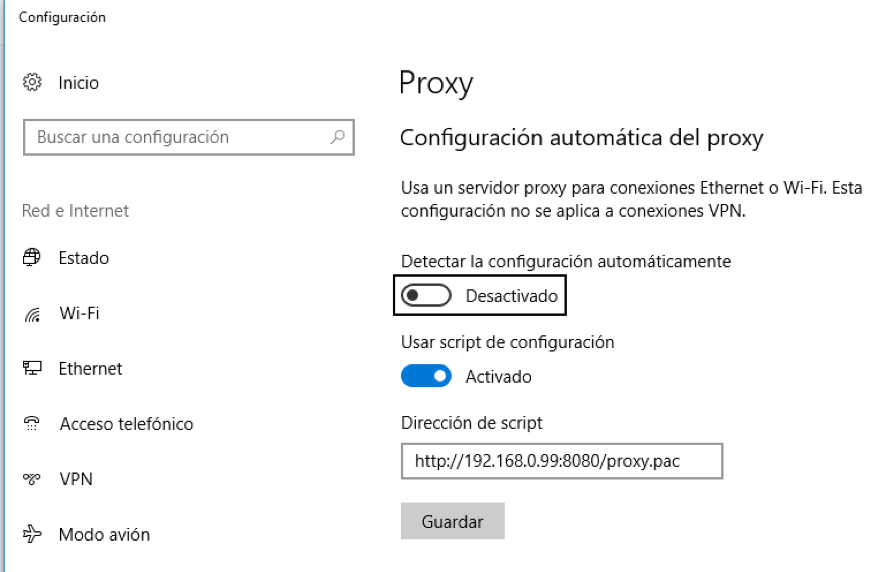Click the Guardar button
Viewport: 885px width, 572px height.
point(453,521)
